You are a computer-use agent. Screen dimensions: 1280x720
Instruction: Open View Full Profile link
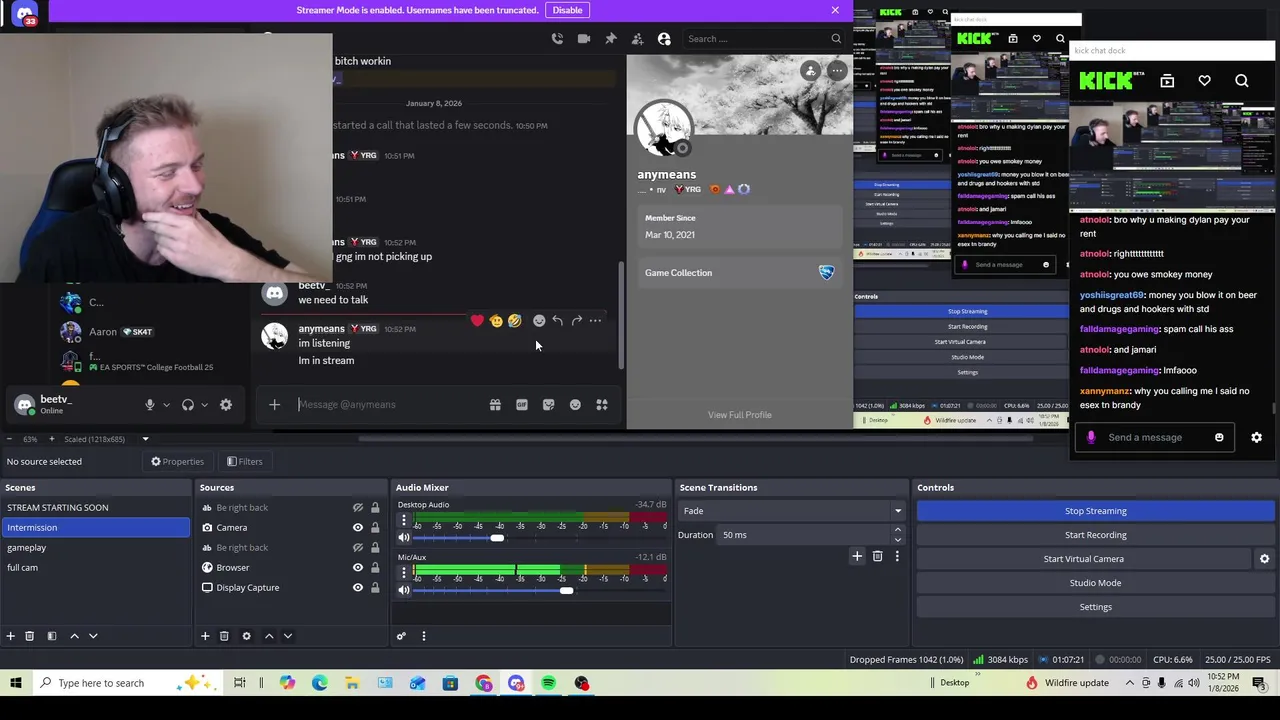739,415
